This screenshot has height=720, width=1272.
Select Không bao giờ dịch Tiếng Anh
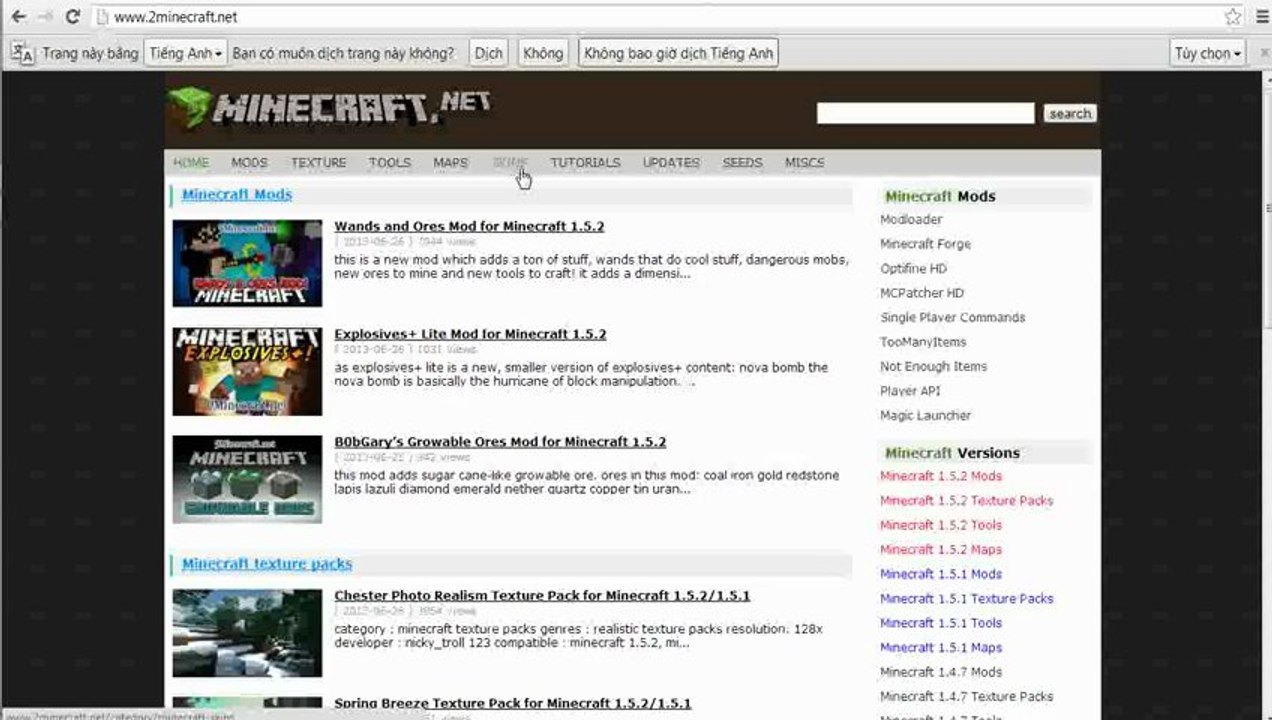pos(678,53)
